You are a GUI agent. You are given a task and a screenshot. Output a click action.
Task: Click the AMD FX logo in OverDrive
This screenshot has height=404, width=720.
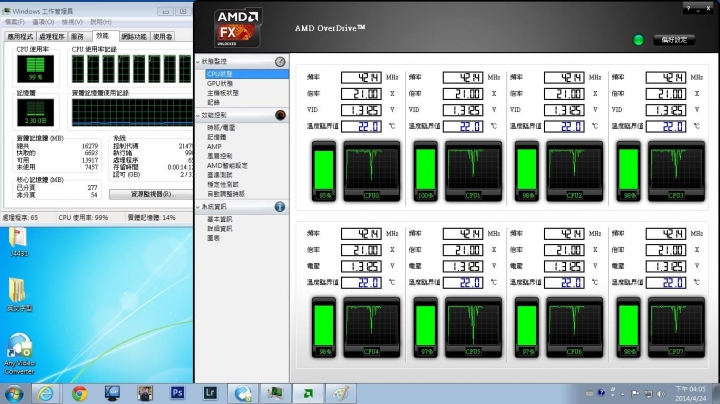click(237, 28)
